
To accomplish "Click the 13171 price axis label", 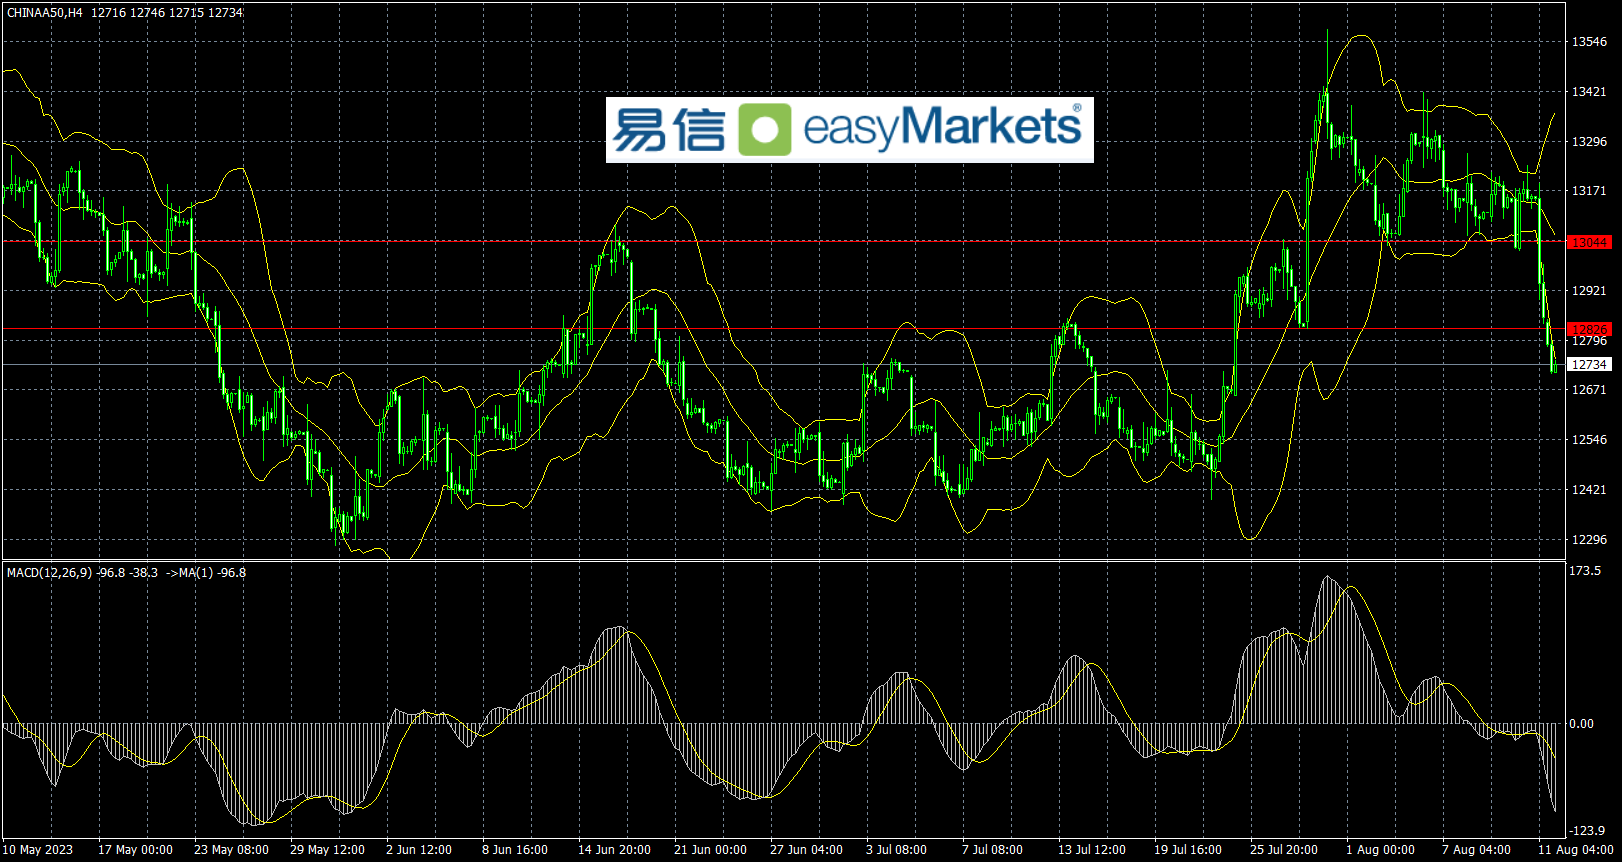I will pyautogui.click(x=1589, y=191).
